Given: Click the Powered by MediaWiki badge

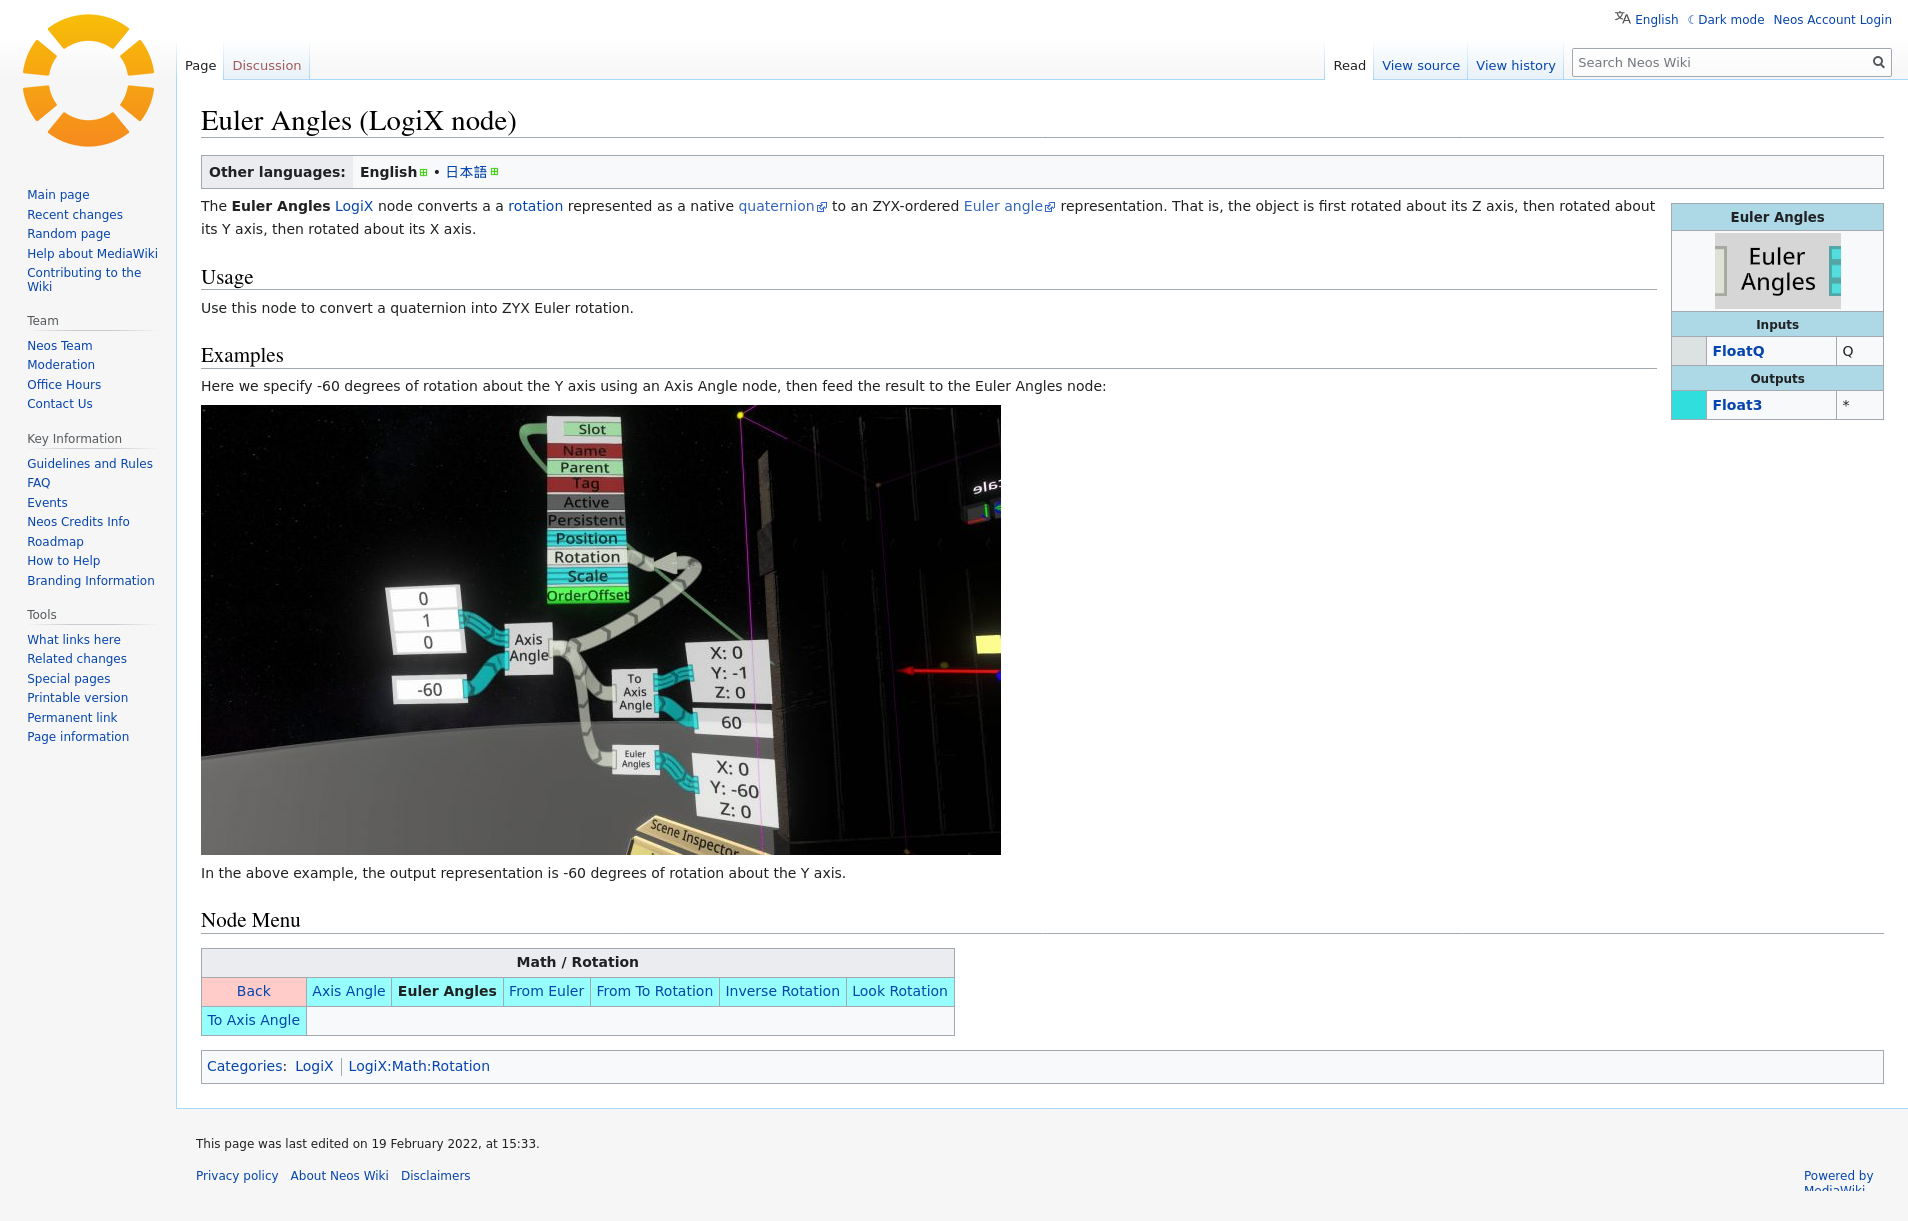Looking at the screenshot, I should click(1838, 1180).
